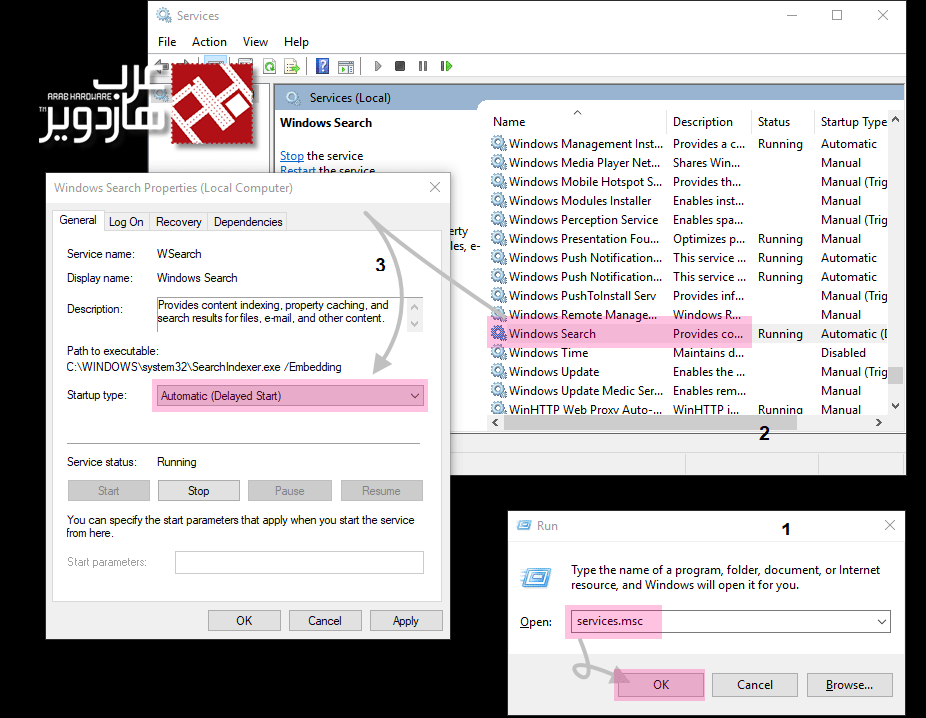Click the gear icon beside Windows Time
The height and width of the screenshot is (718, 926).
pyautogui.click(x=499, y=352)
